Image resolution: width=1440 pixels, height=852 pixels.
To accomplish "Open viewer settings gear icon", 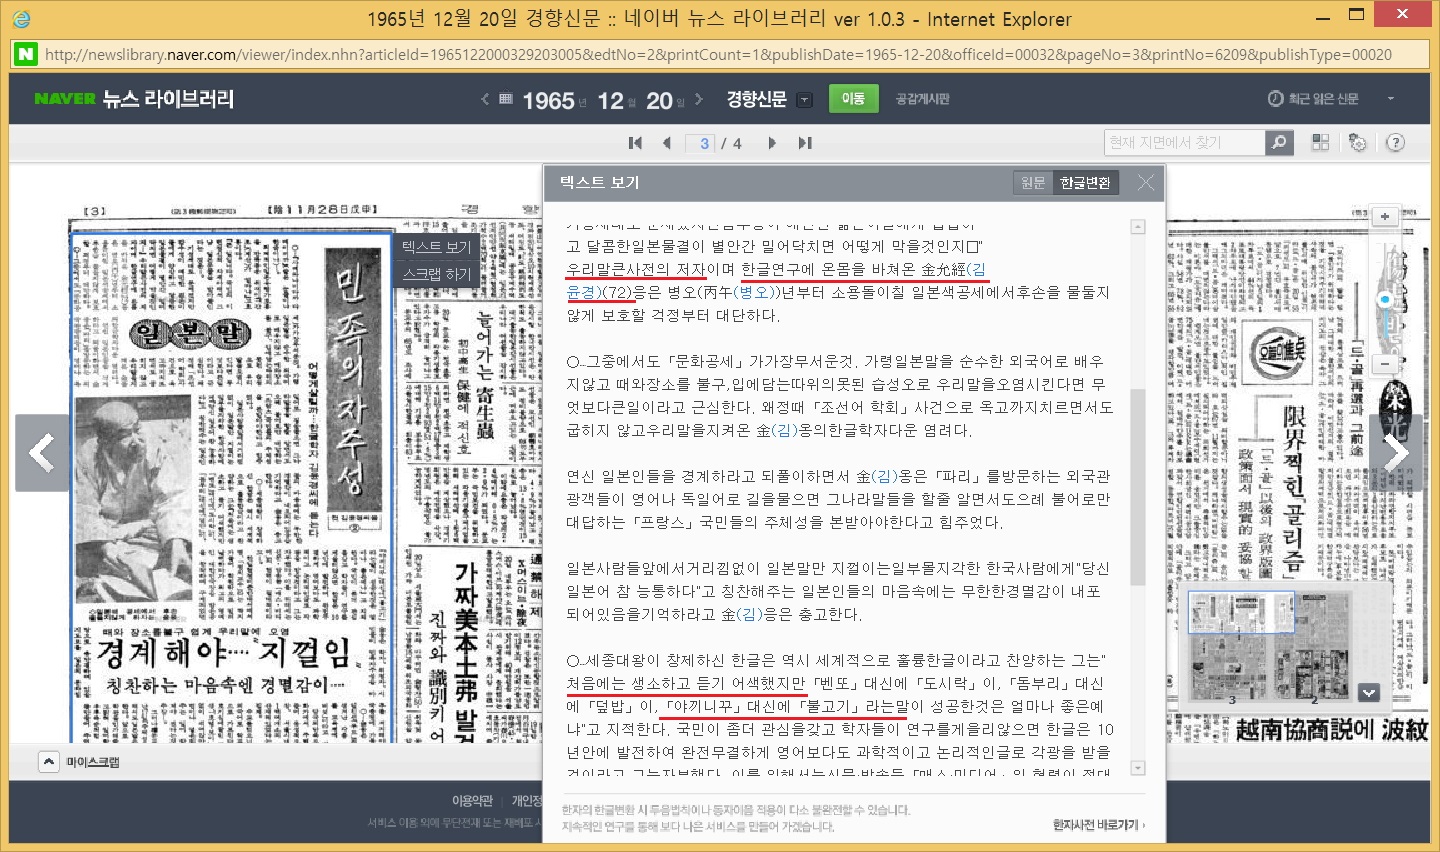I will click(x=1357, y=143).
